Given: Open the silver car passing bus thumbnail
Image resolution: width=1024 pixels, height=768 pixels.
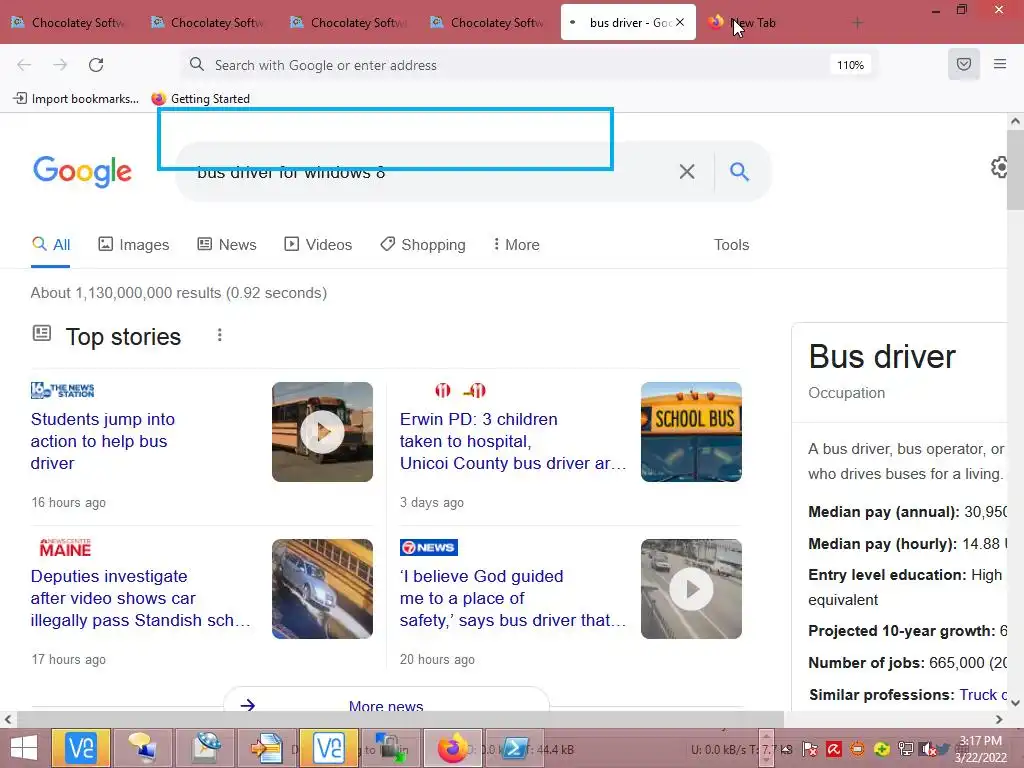Looking at the screenshot, I should point(322,588).
